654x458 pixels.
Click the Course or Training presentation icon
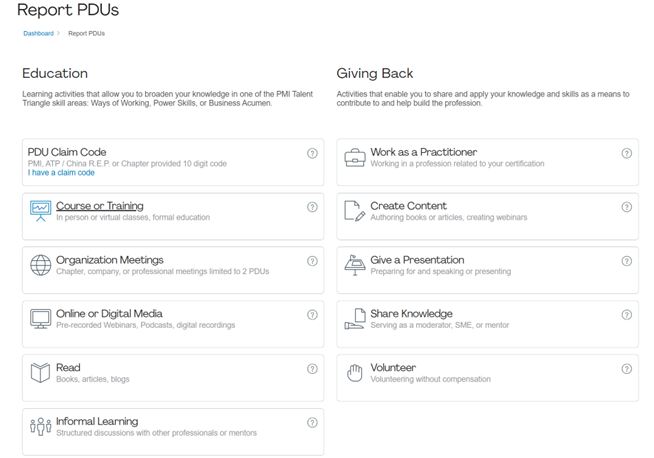pyautogui.click(x=40, y=211)
